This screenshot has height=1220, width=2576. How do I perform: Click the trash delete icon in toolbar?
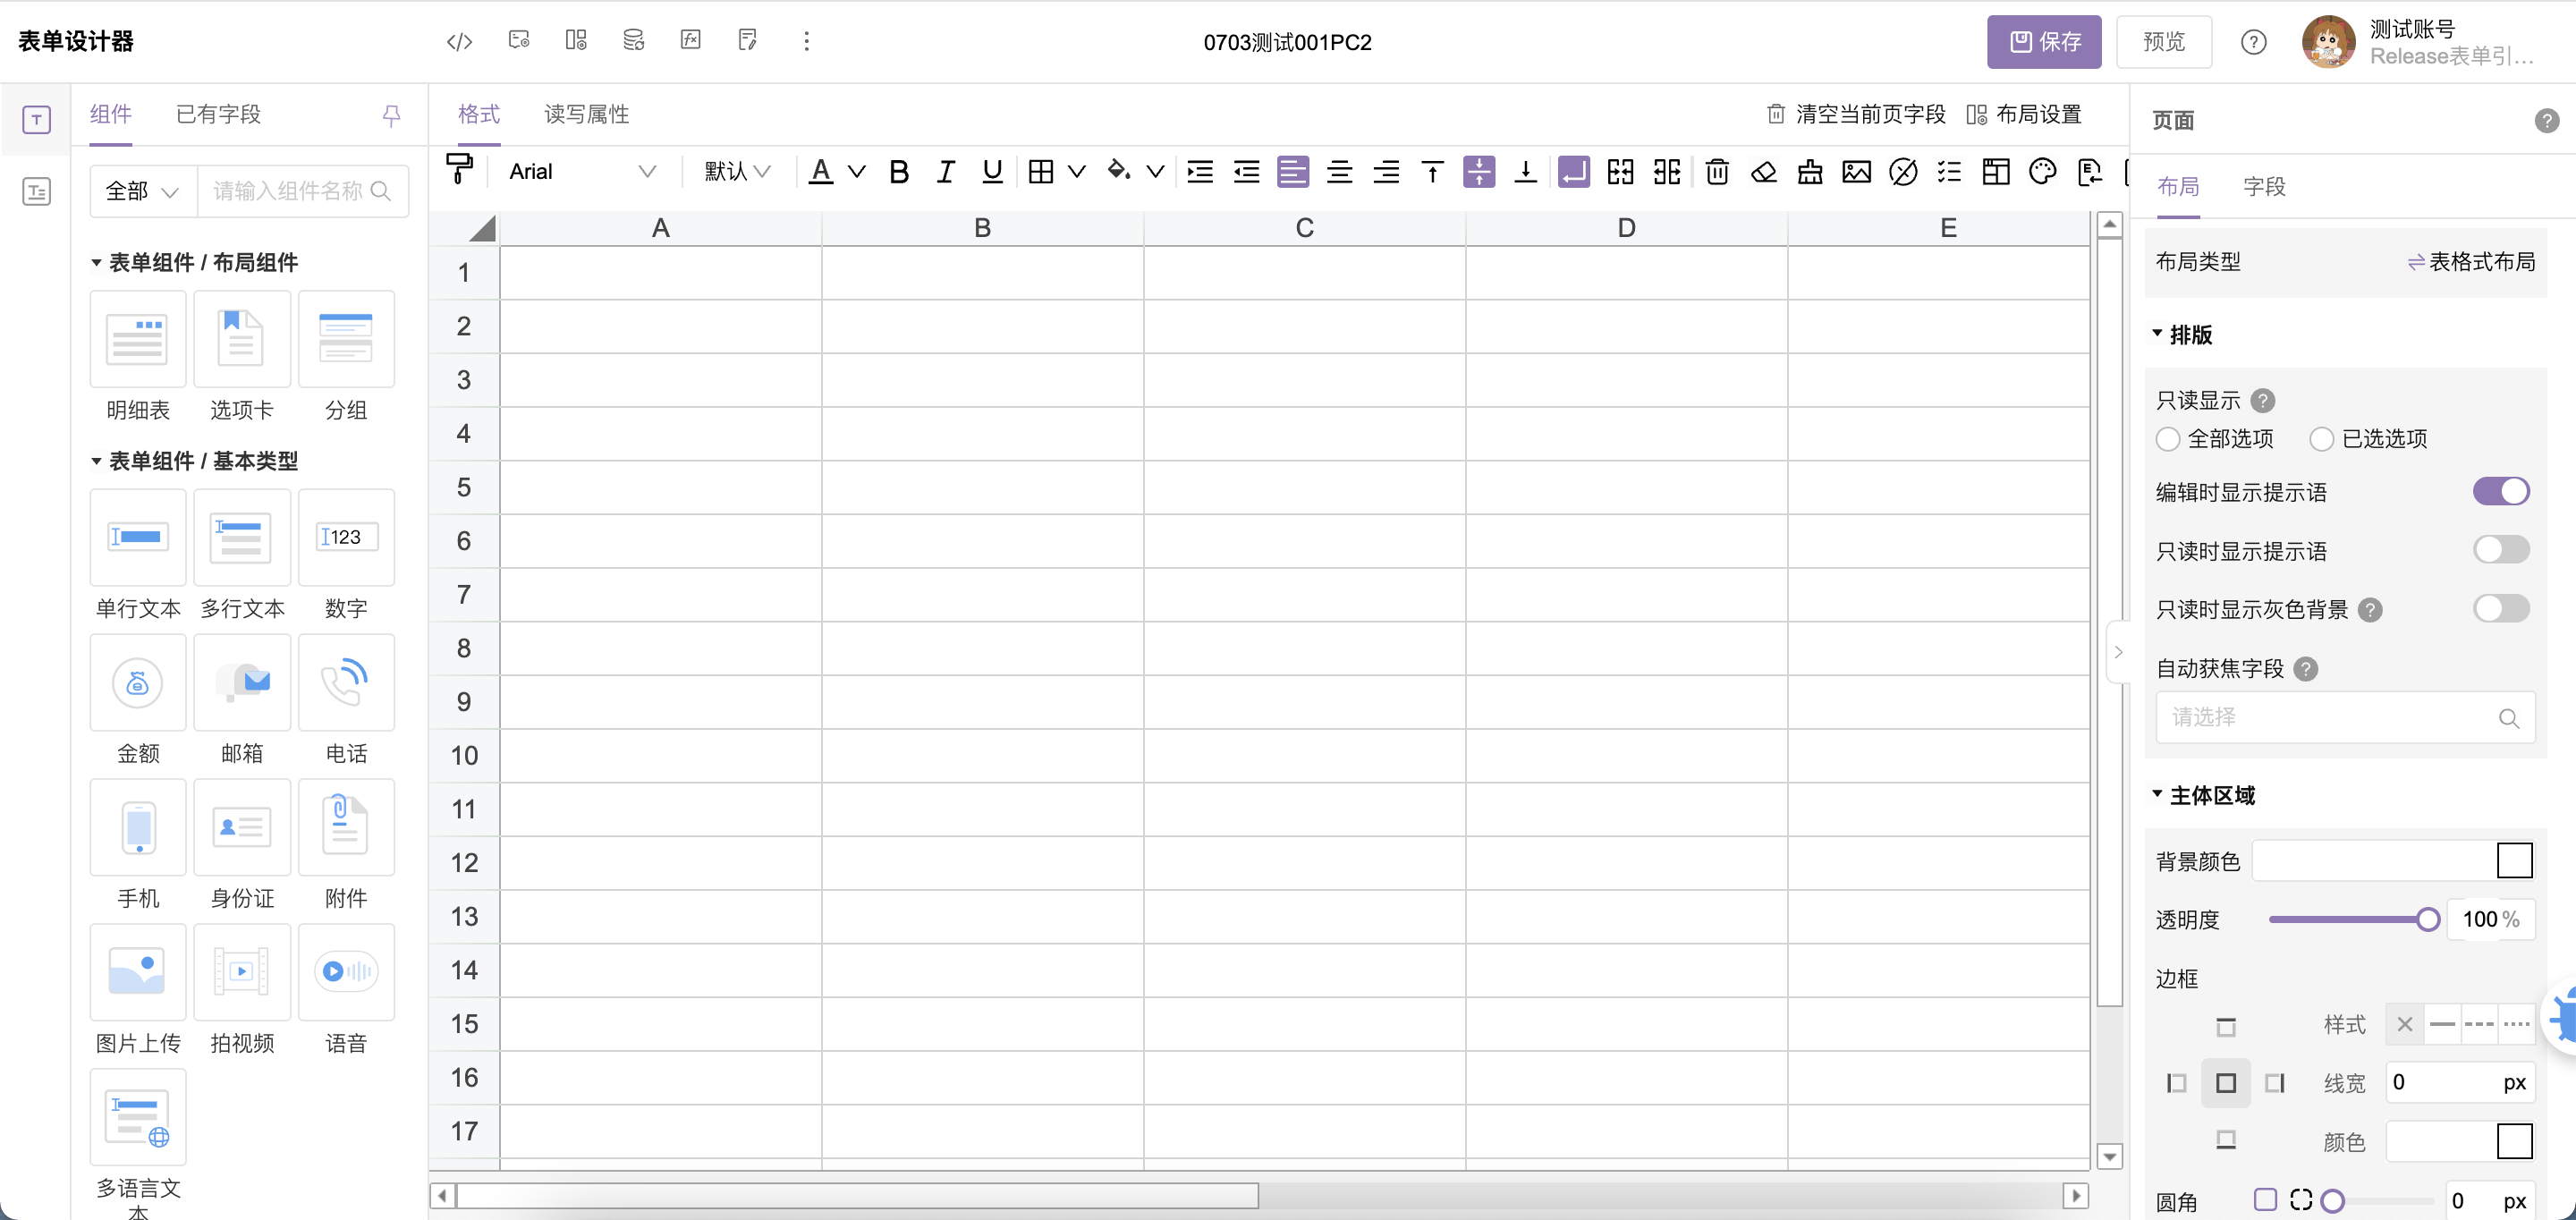1717,172
